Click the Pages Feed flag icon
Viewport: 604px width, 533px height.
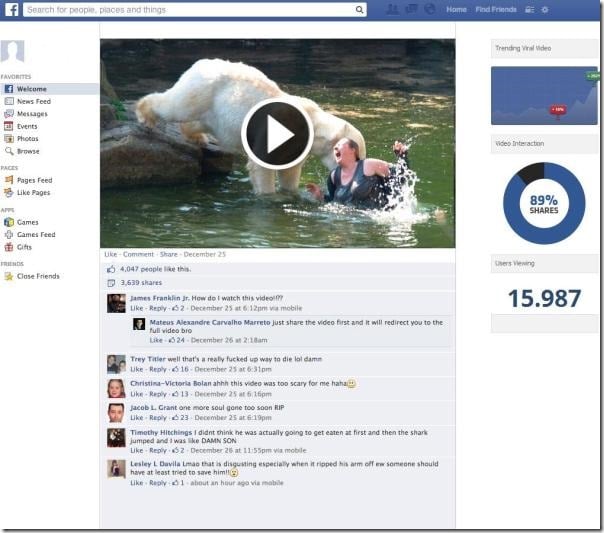point(8,180)
